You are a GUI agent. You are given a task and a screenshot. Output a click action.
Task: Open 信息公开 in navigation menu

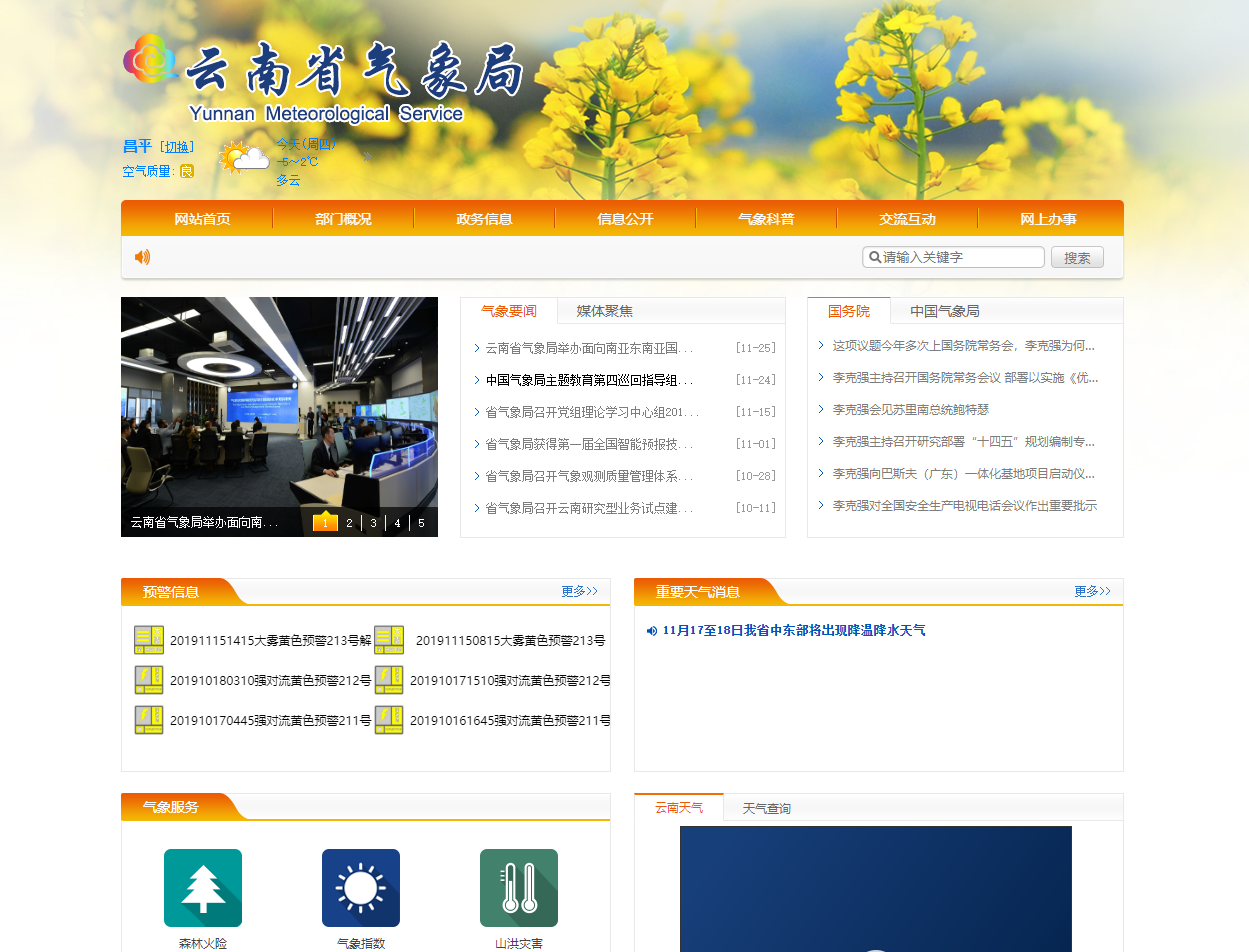[625, 219]
